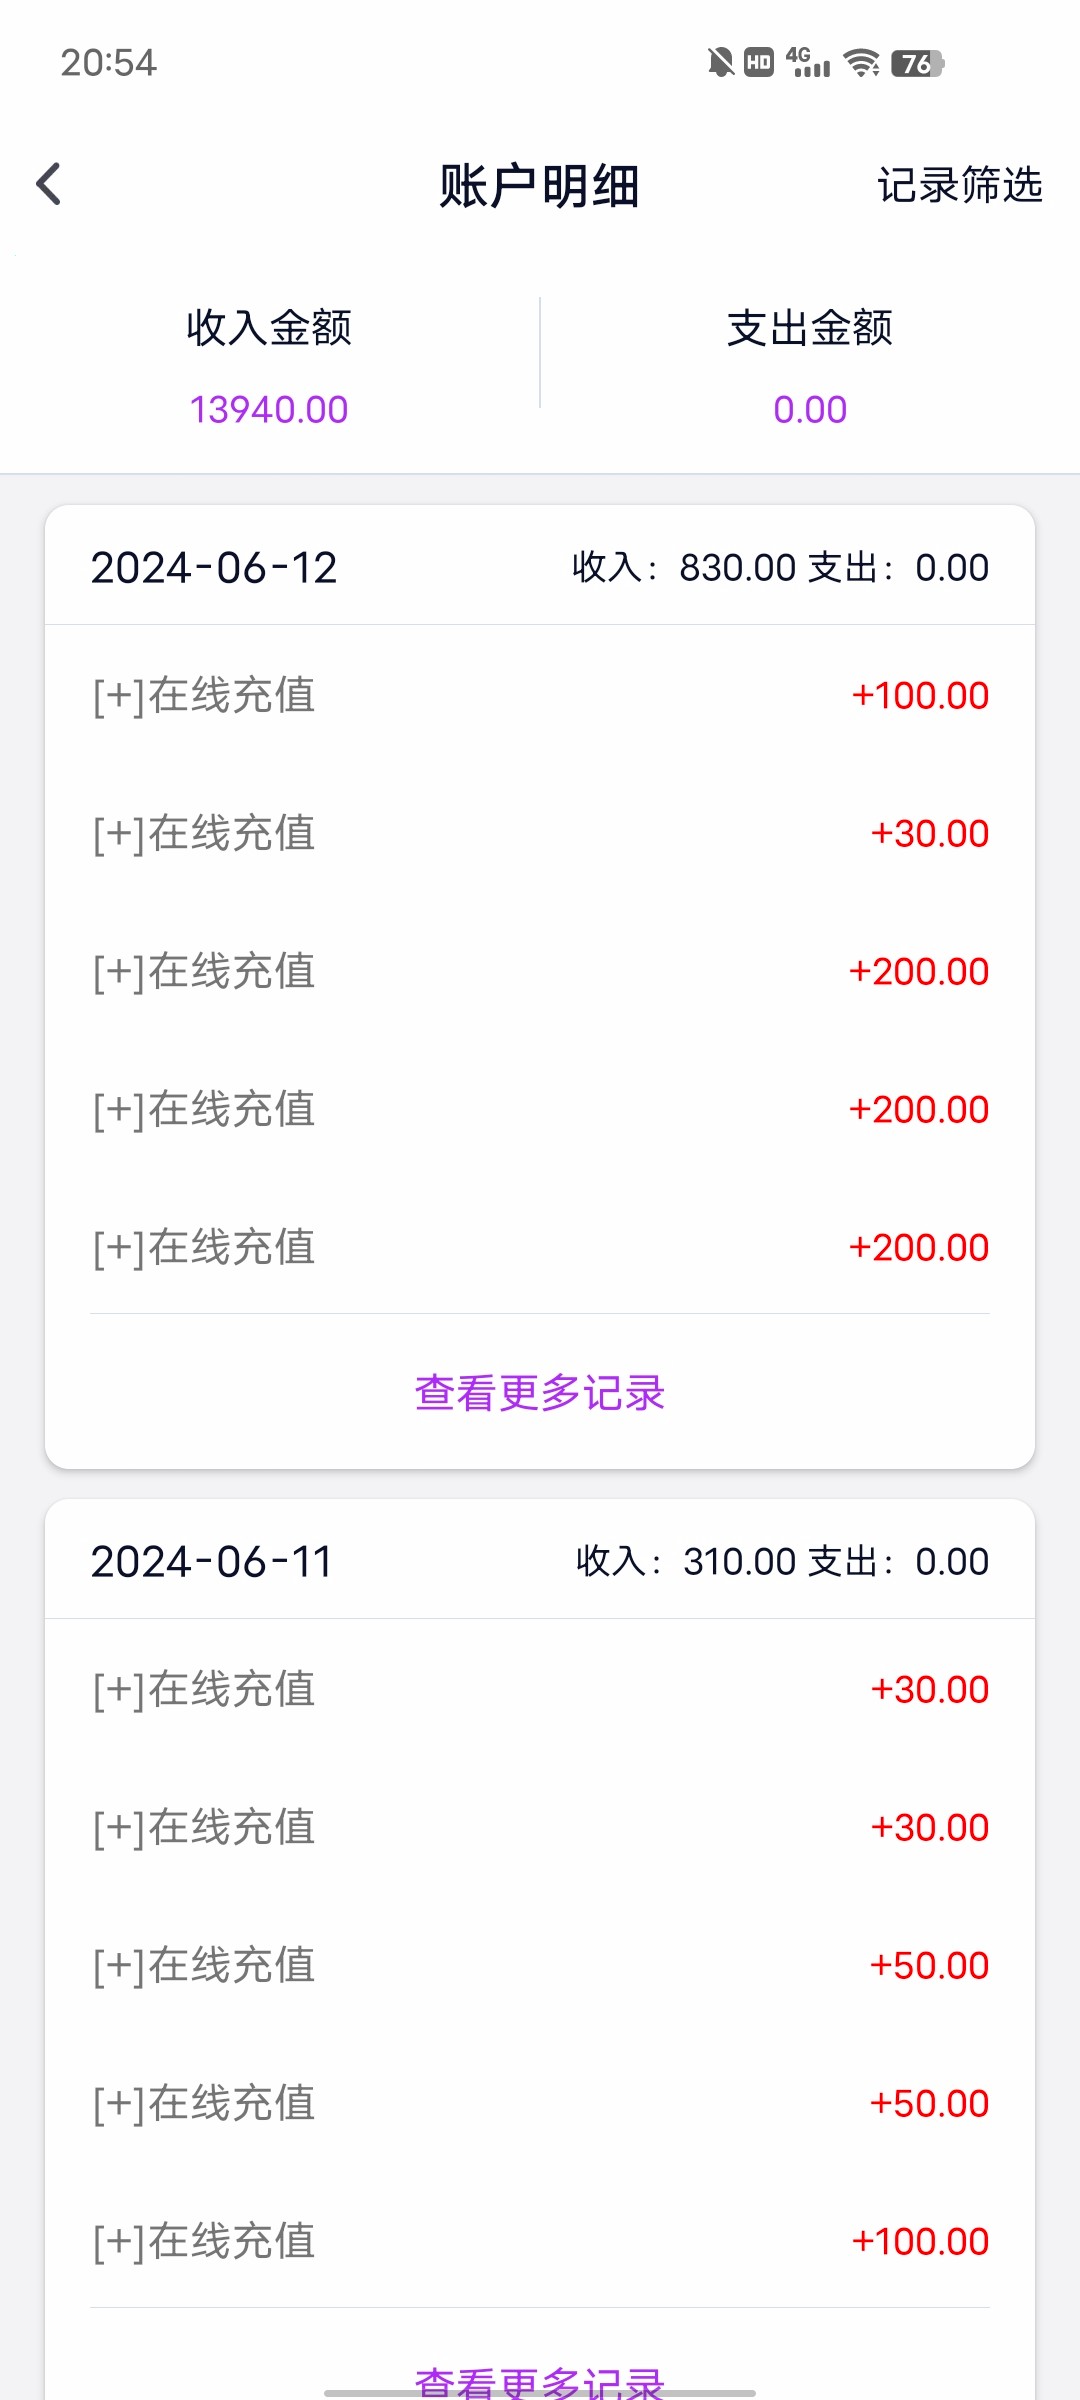This screenshot has height=2400, width=1080.
Task: Tap the battery level indicator
Action: [x=917, y=63]
